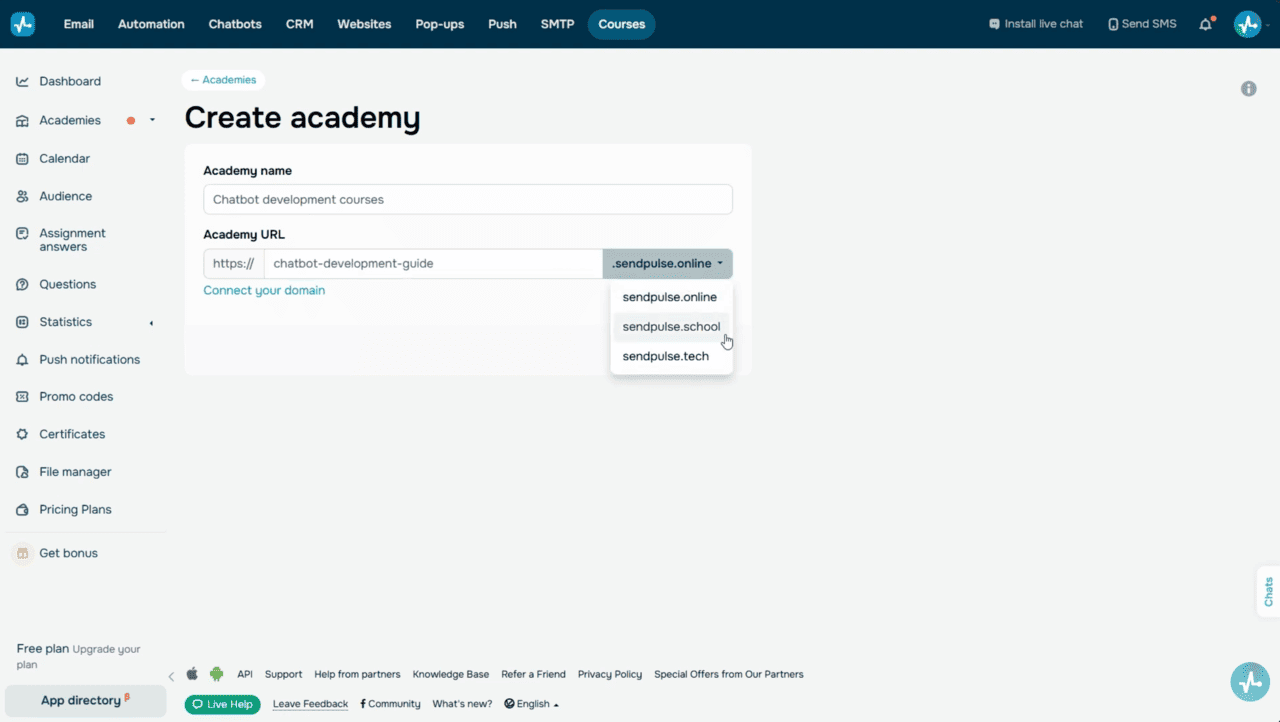1280x722 pixels.
Task: Open the .sendpulse.online domain dropdown
Action: click(667, 264)
